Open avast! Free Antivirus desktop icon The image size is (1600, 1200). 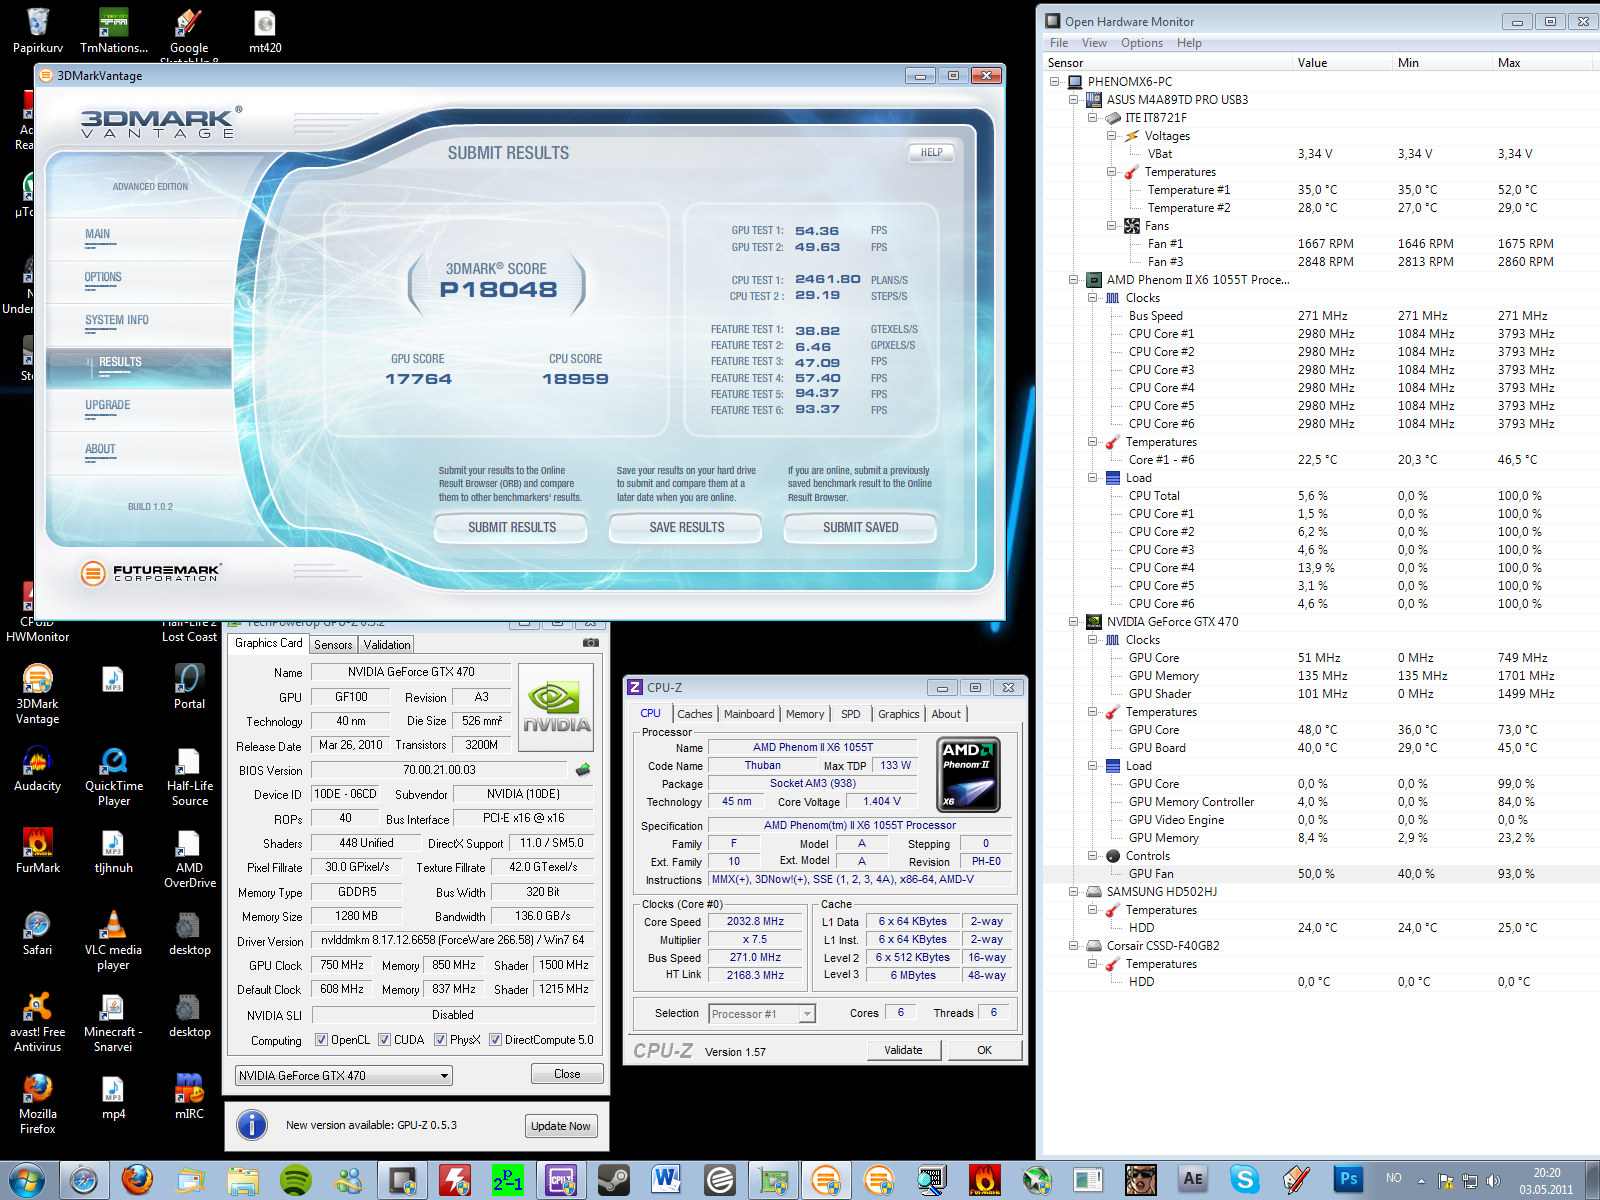pyautogui.click(x=38, y=1023)
